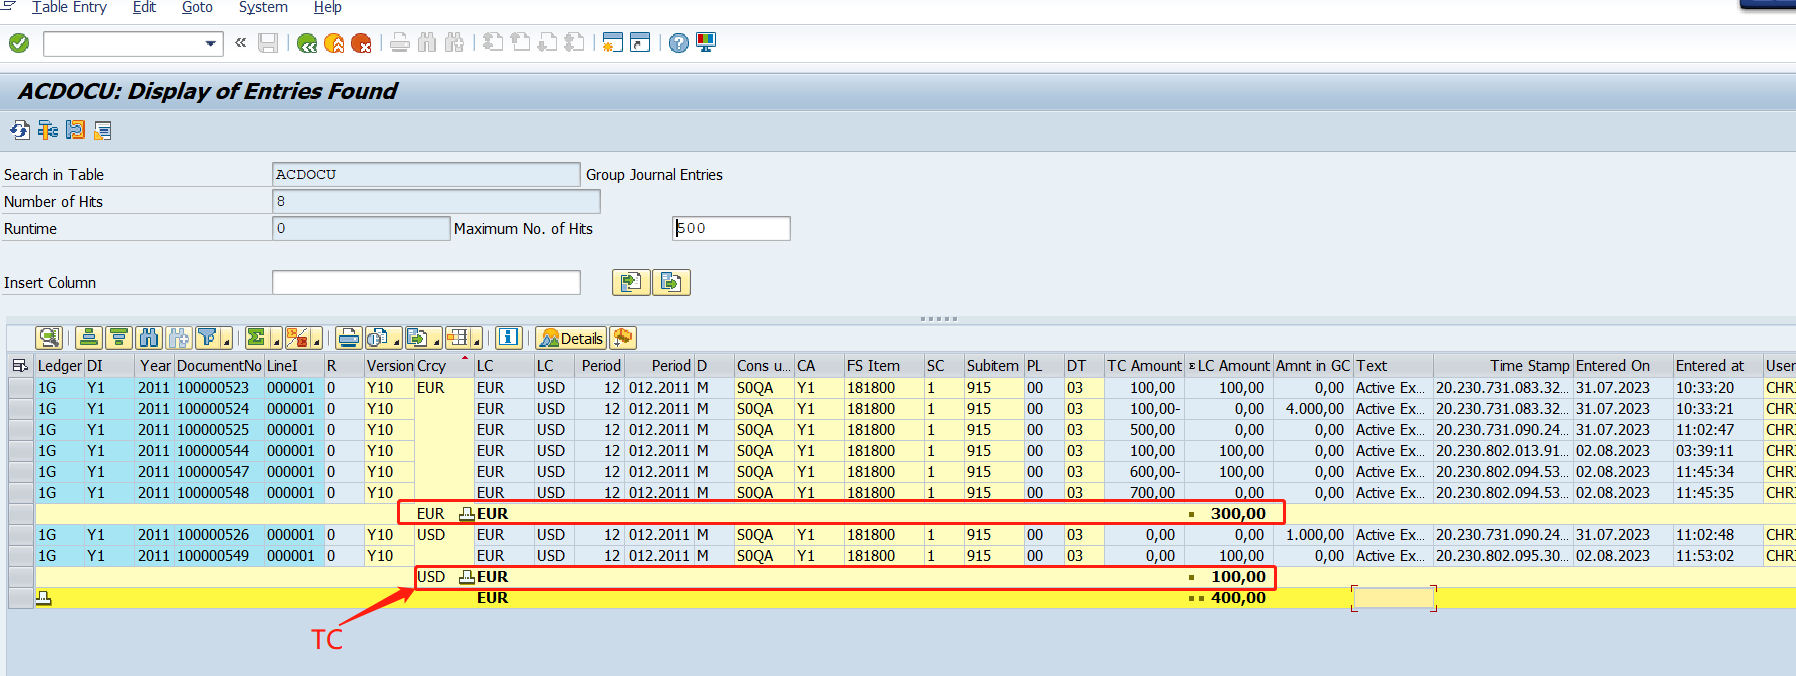This screenshot has width=1796, height=676.
Task: Click the Refresh icon below the title
Action: coord(20,130)
